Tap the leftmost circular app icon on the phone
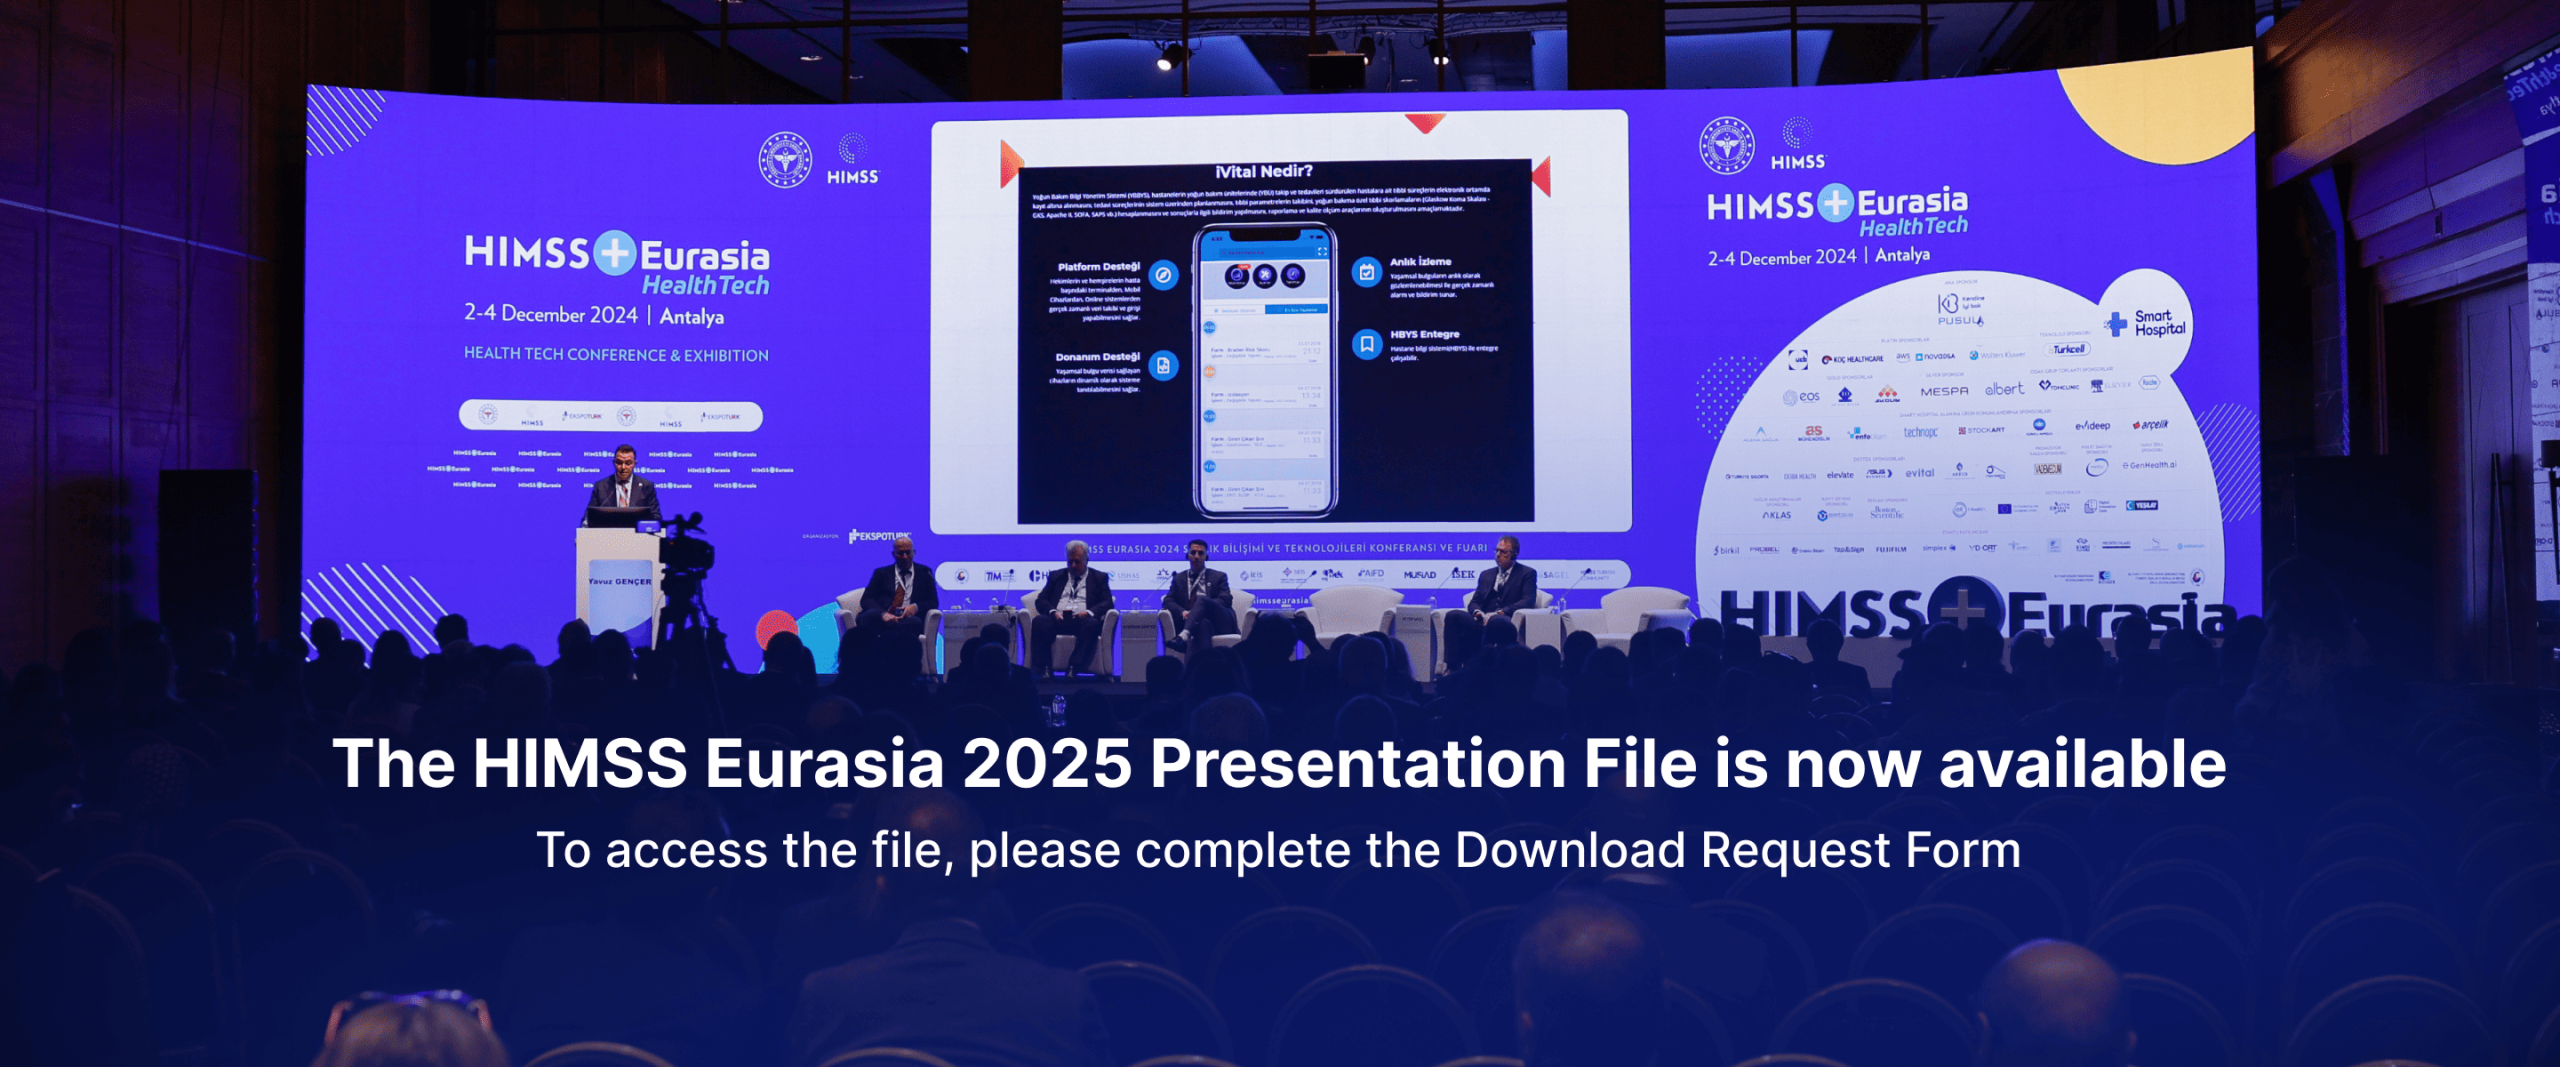 [1239, 275]
